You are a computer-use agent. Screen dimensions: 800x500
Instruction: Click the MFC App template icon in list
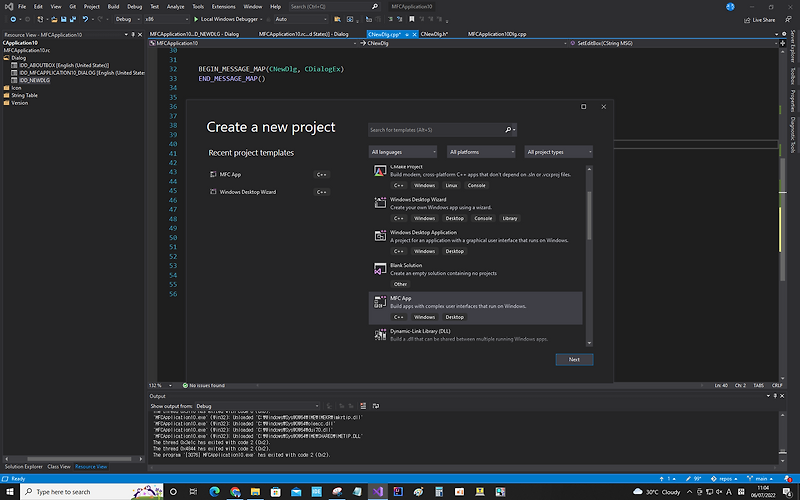coord(379,301)
